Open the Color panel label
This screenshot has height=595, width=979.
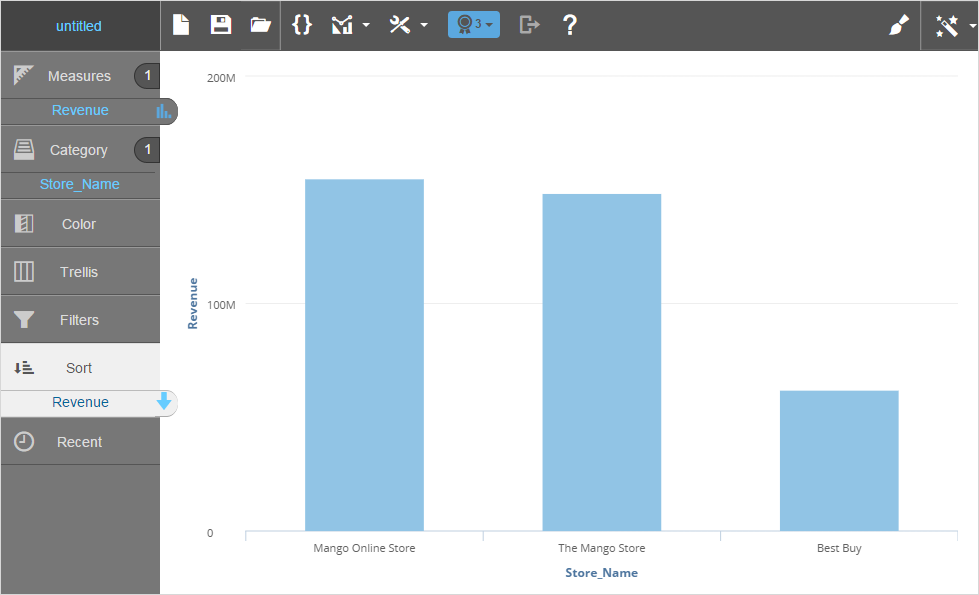[79, 224]
